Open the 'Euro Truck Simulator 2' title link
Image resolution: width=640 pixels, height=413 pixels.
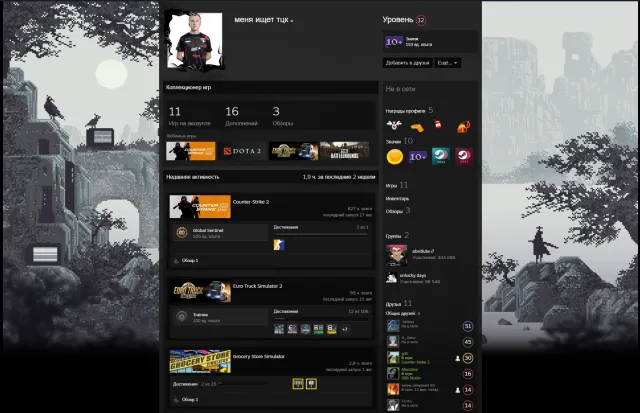(x=257, y=286)
